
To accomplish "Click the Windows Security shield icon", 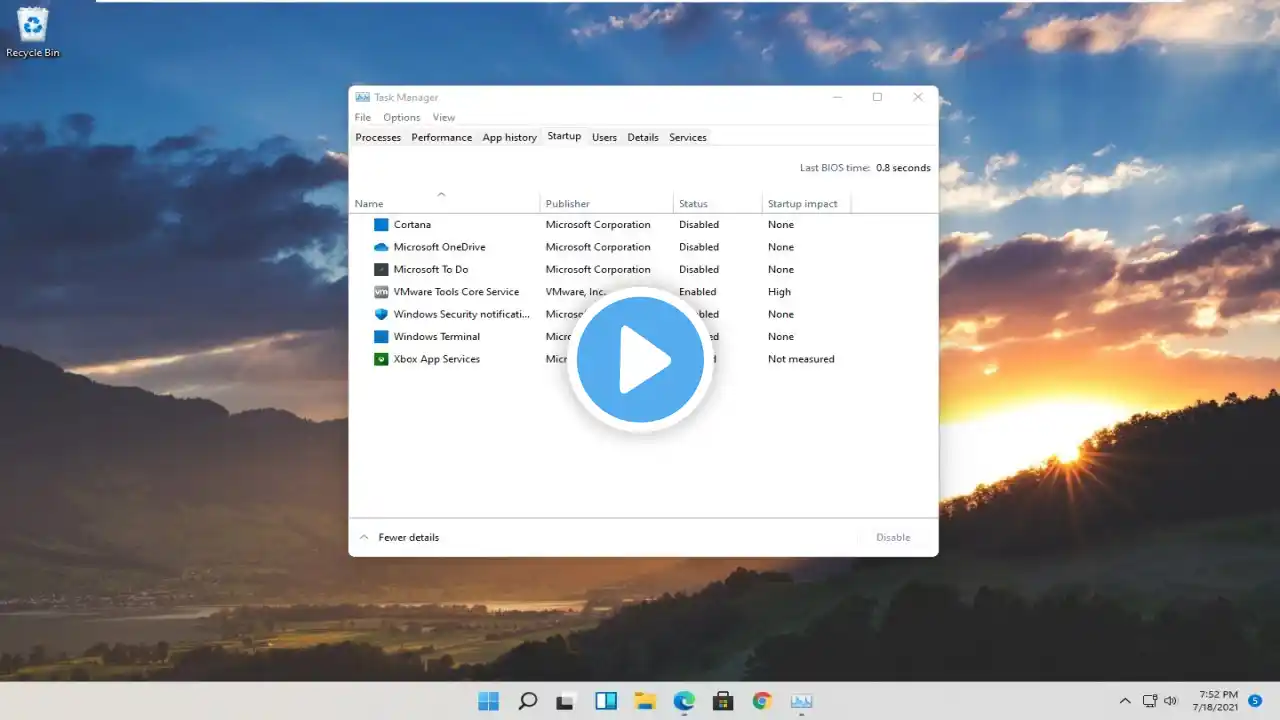I will click(381, 314).
